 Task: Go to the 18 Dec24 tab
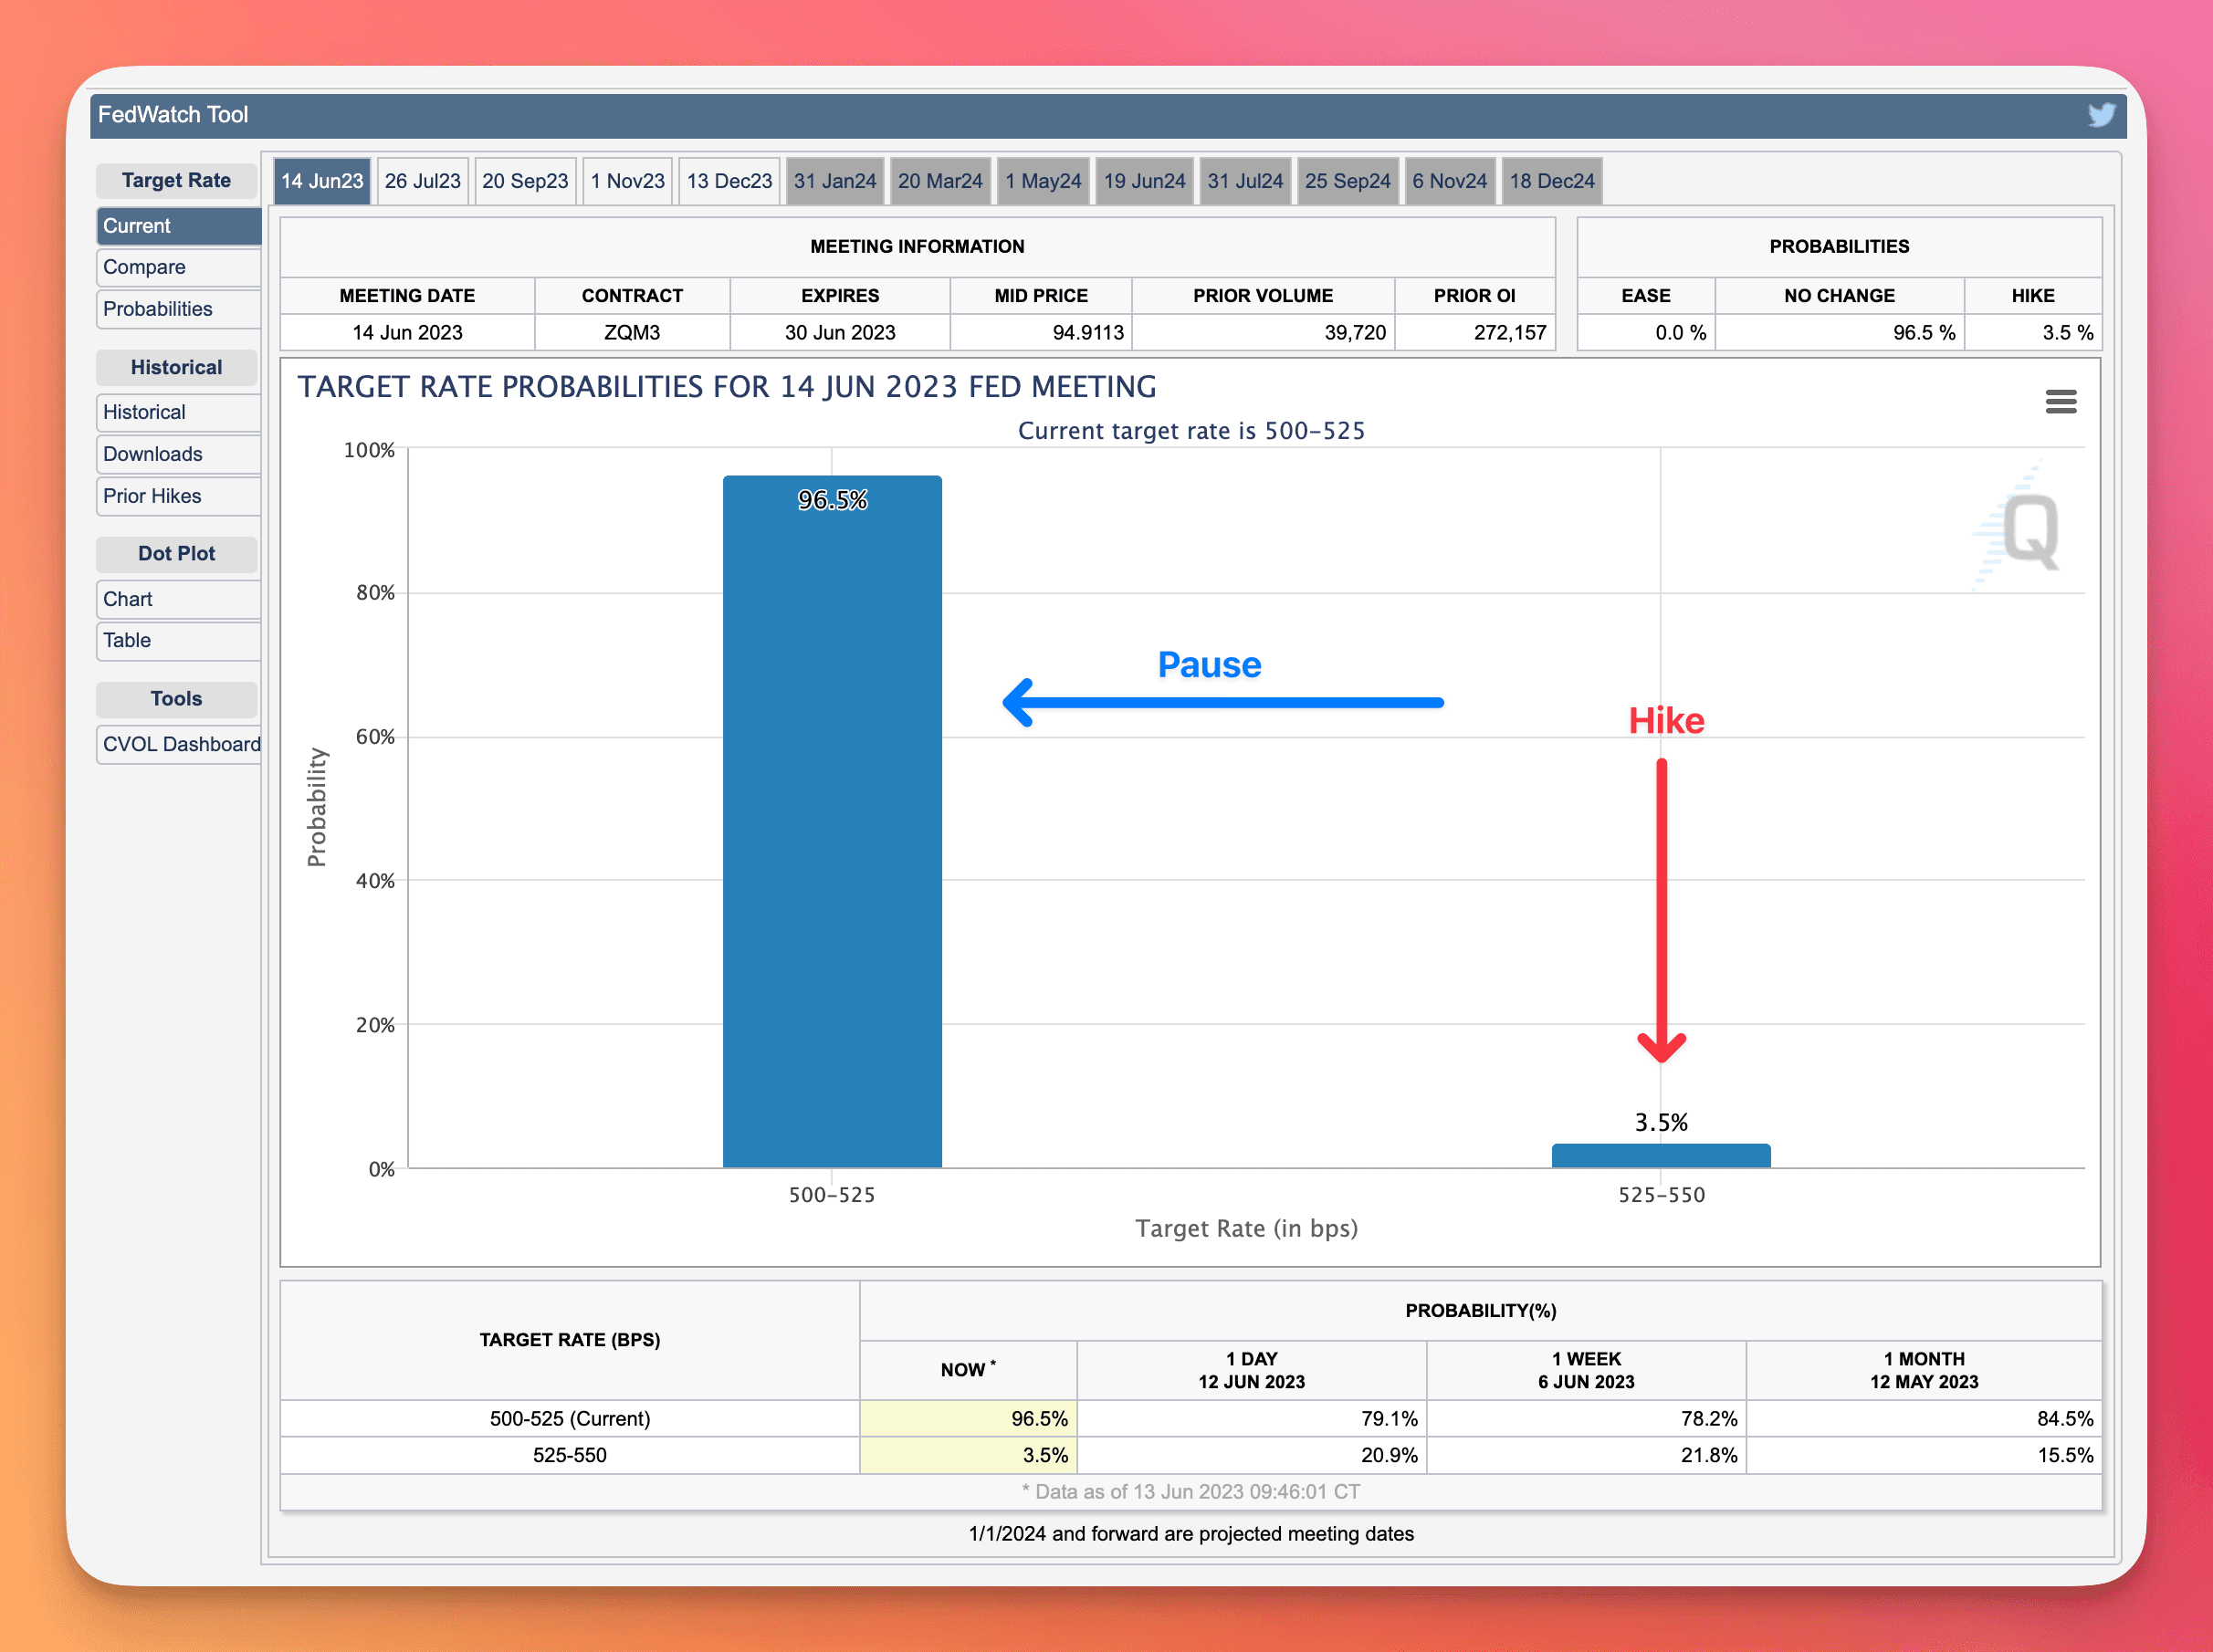(1551, 181)
